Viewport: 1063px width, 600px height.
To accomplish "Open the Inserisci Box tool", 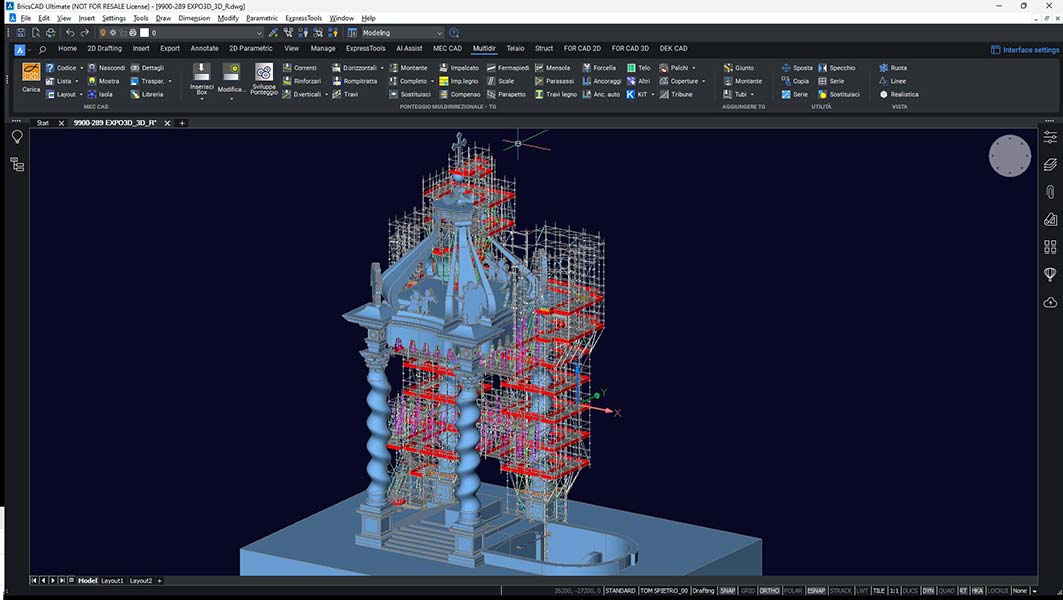I will [200, 76].
